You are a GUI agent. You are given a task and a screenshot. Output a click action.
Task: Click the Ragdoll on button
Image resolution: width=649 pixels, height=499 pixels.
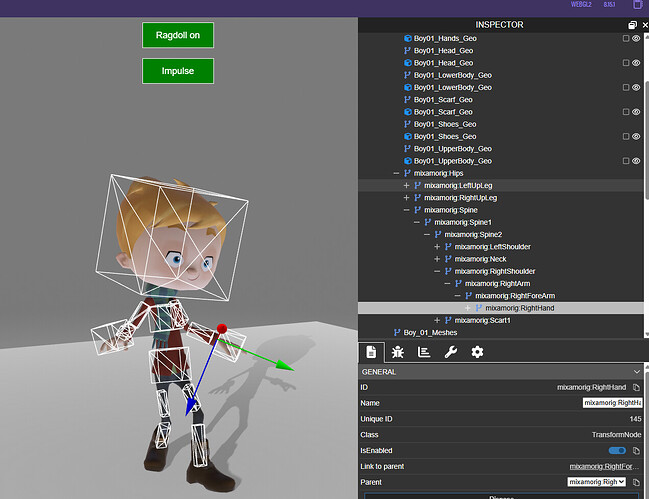point(178,35)
